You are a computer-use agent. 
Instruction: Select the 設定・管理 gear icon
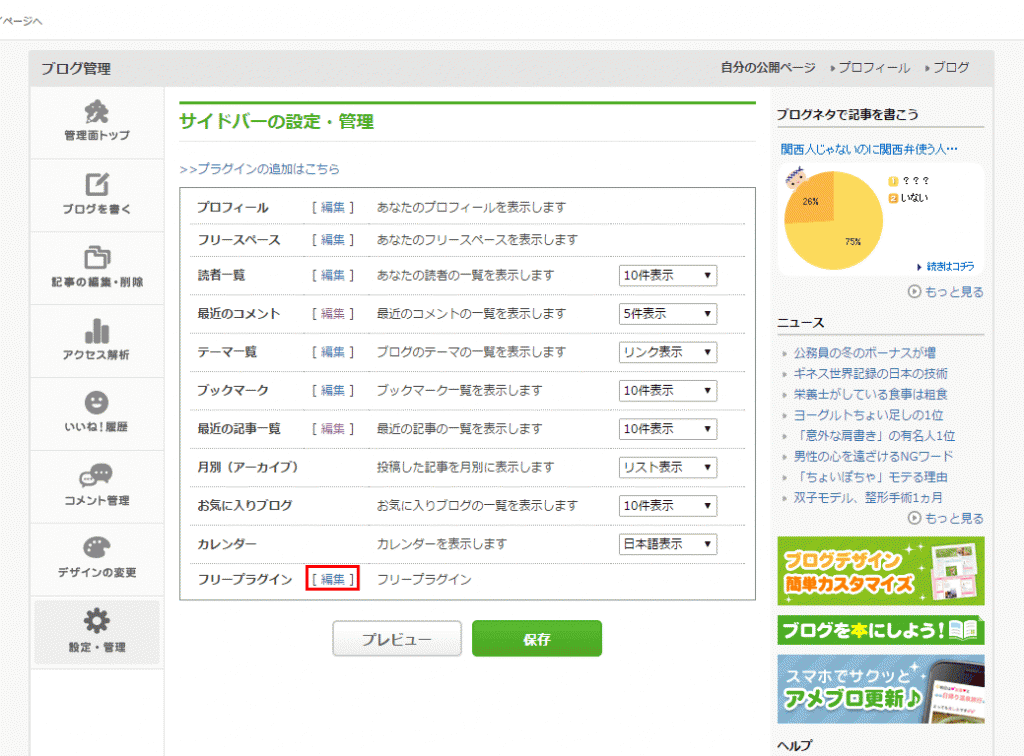tap(97, 622)
